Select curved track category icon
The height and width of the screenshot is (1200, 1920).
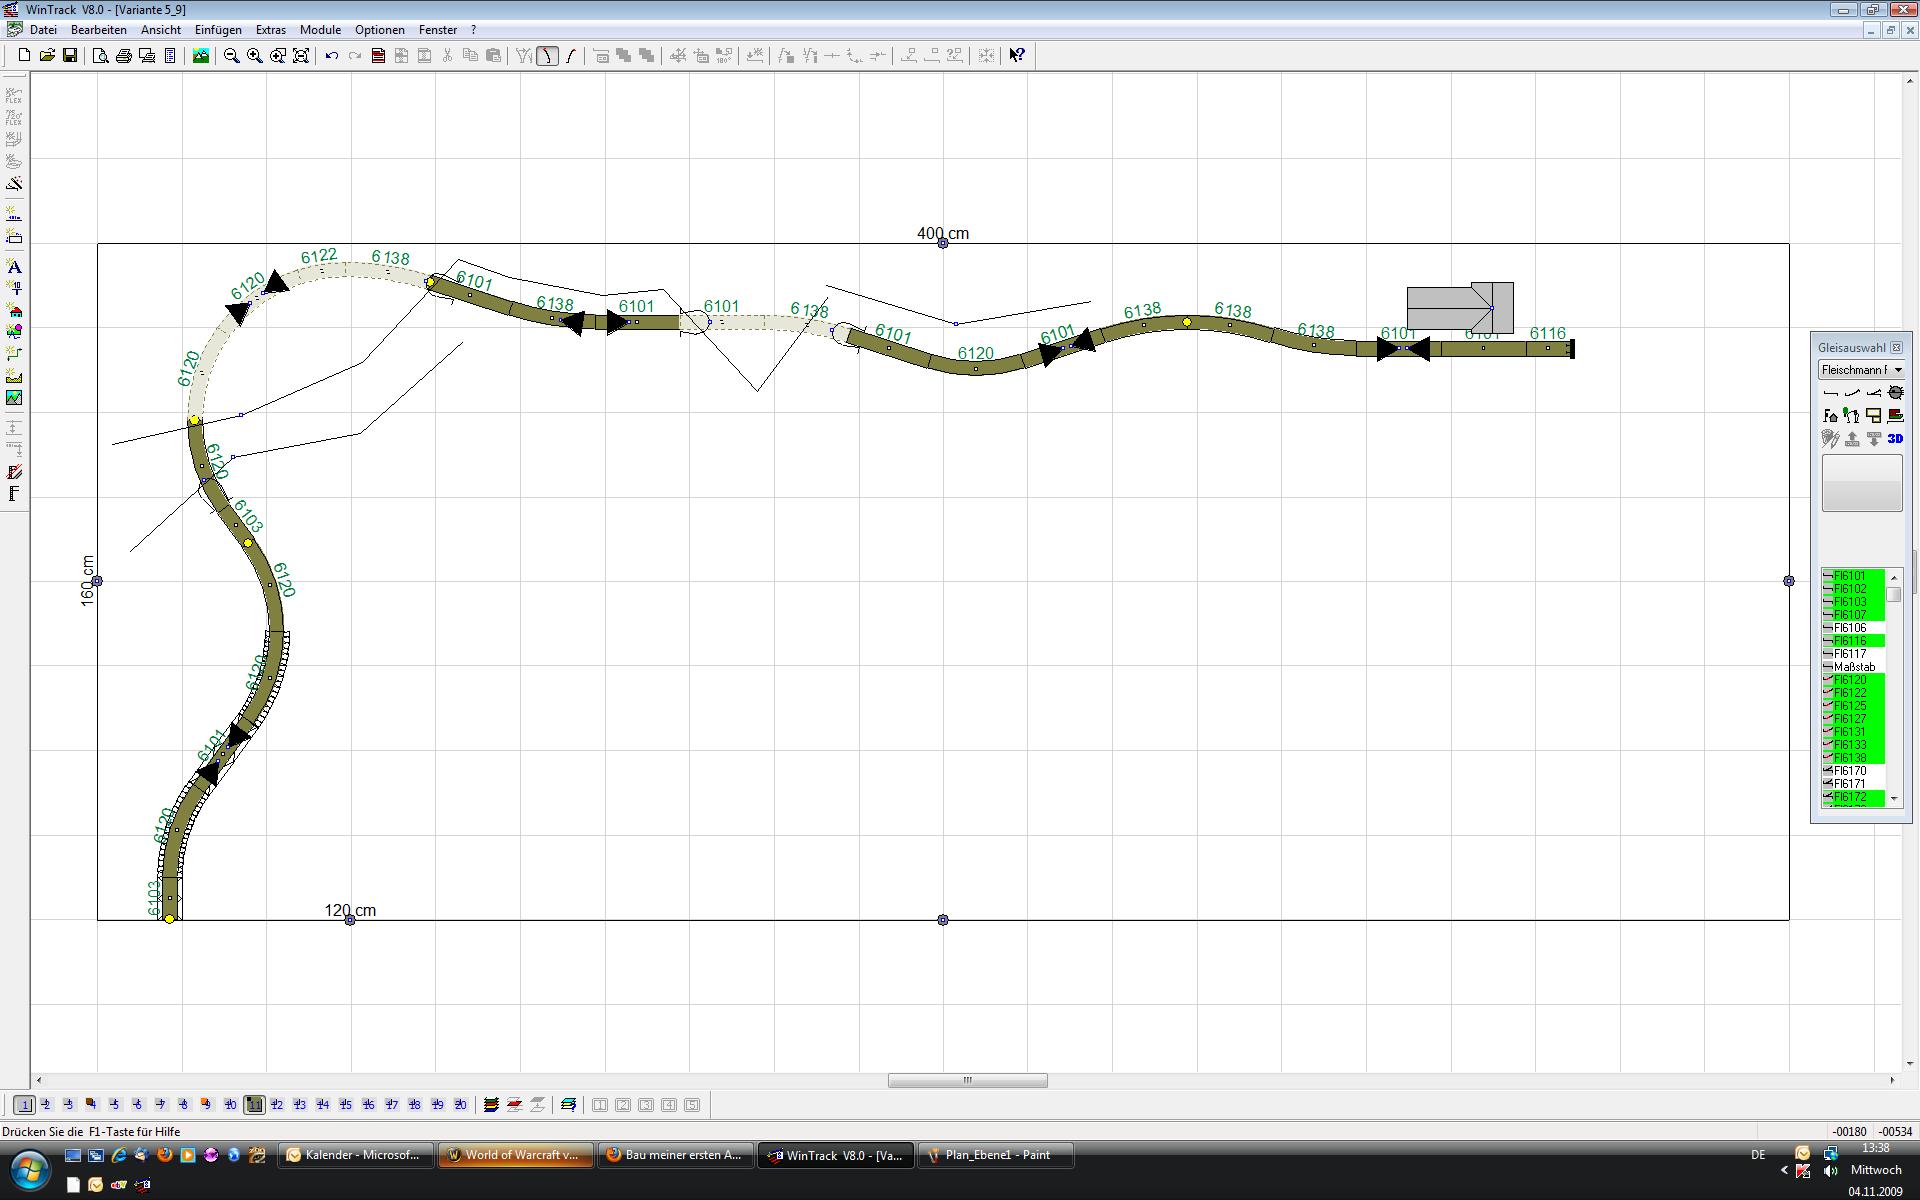click(1852, 393)
